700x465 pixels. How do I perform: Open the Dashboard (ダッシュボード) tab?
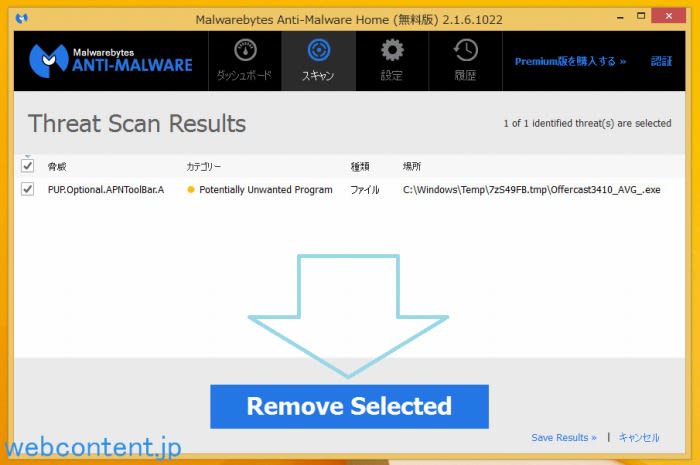tap(245, 60)
